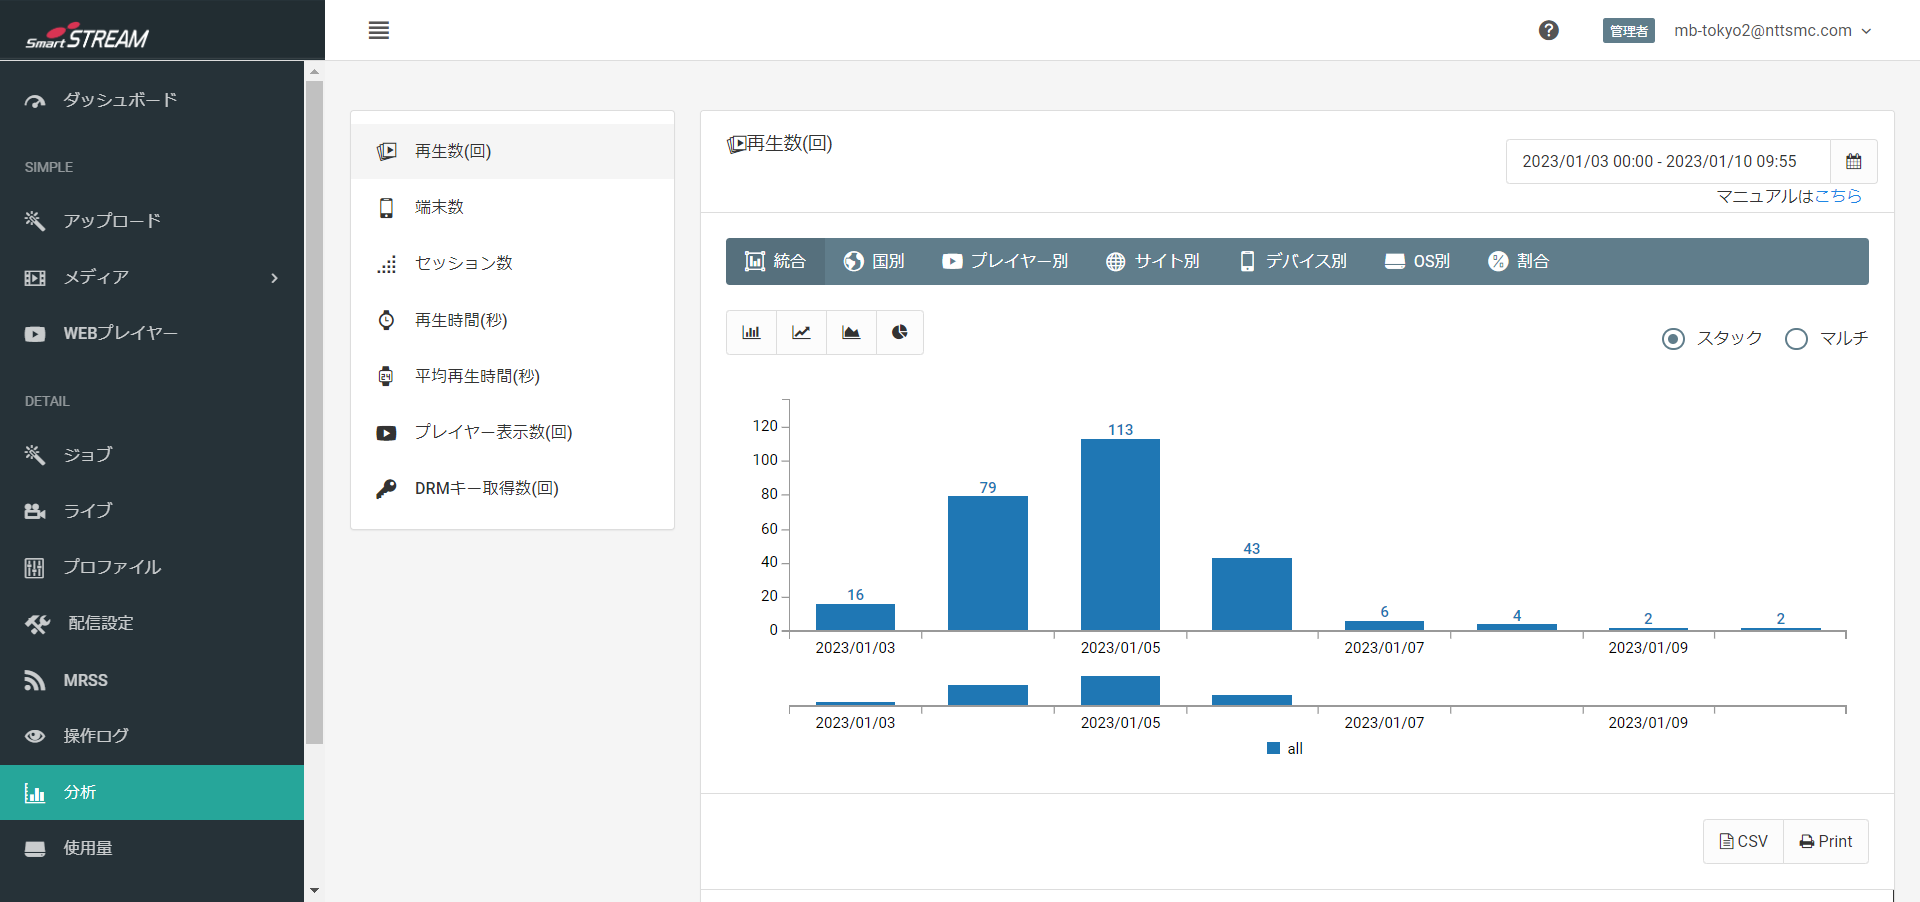The image size is (1920, 902).
Task: Select 再生数(回) metric
Action: pyautogui.click(x=512, y=151)
